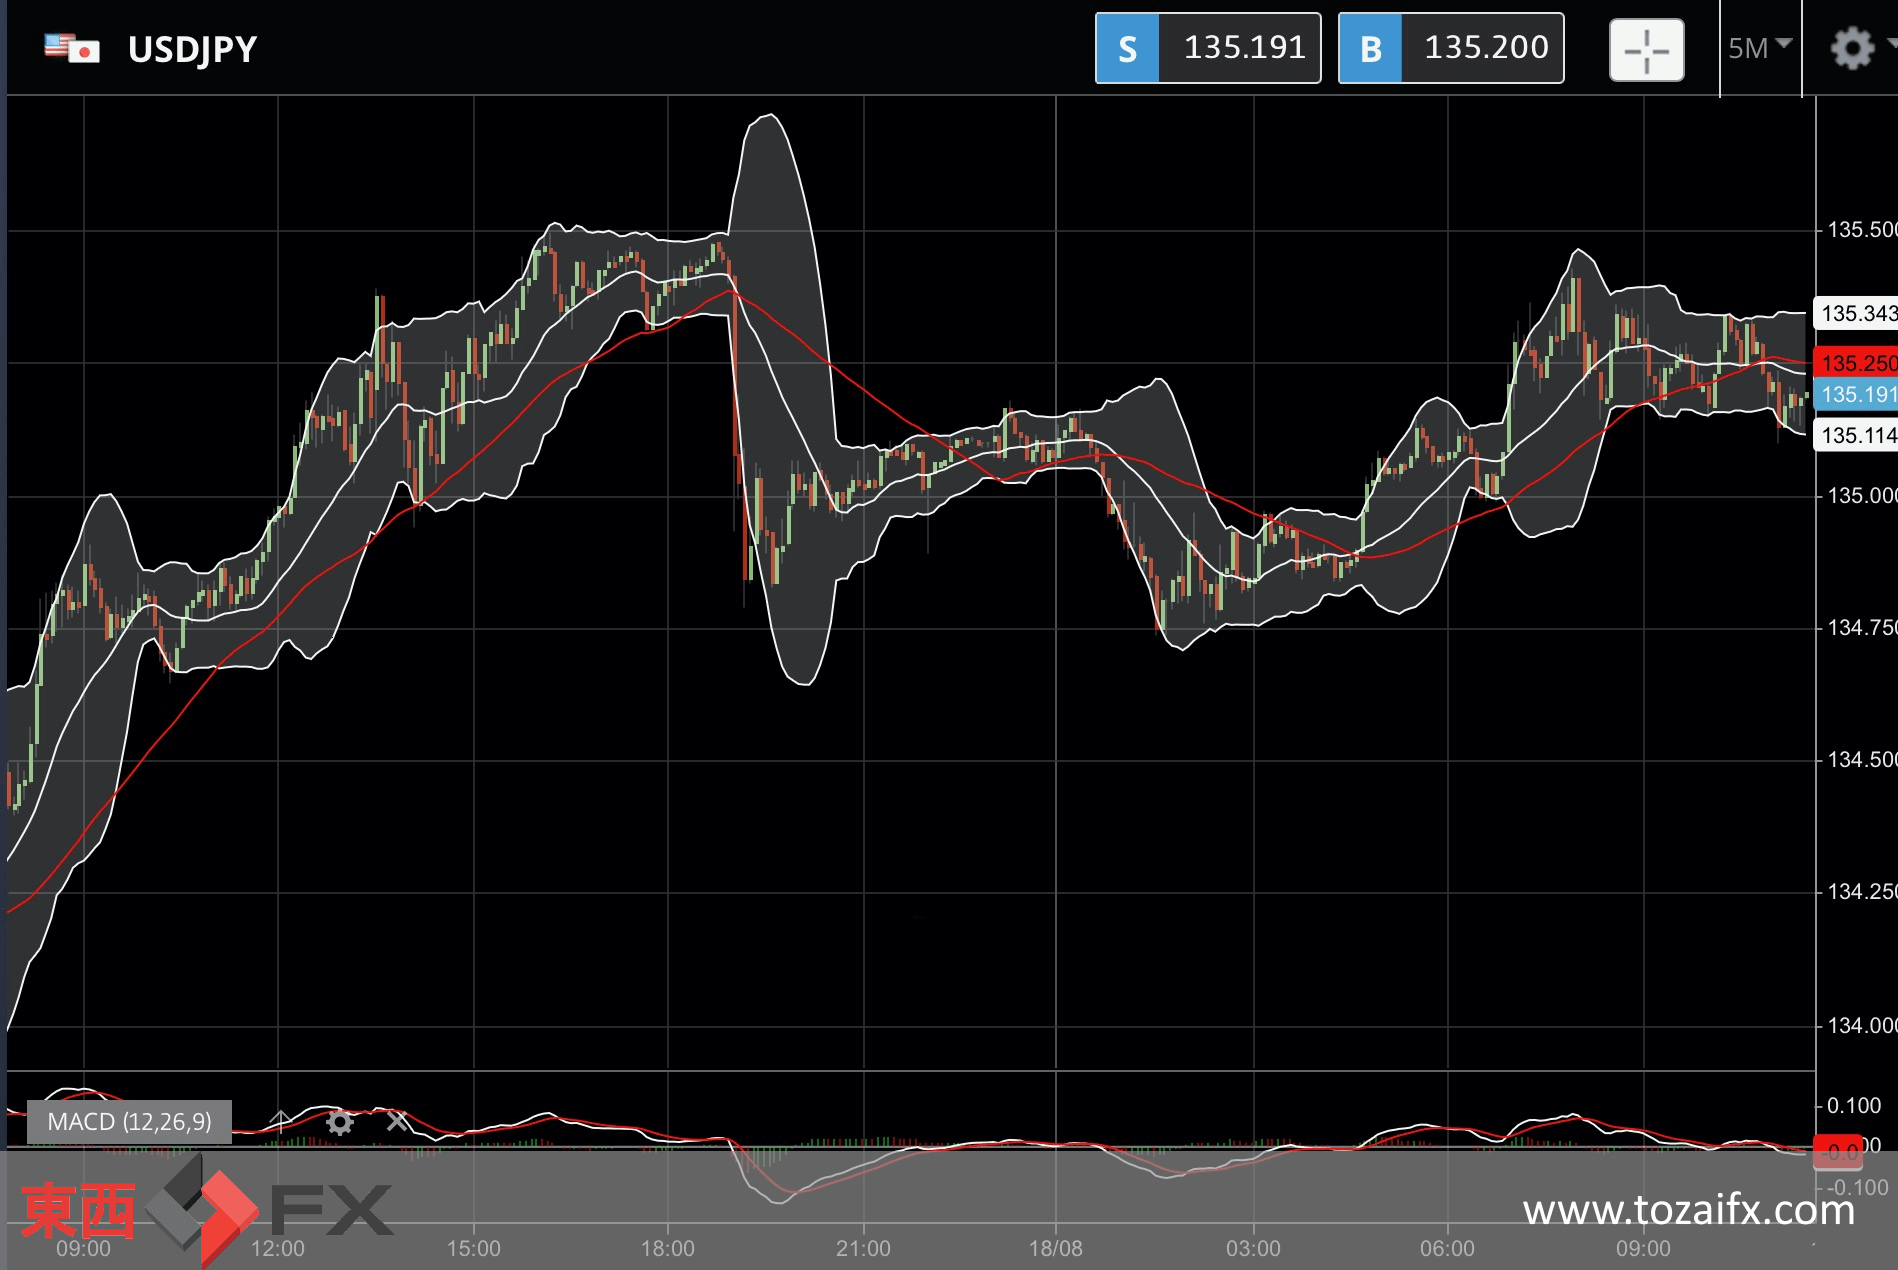Click the 135.114 lower band price tag
Viewport: 1898px width, 1270px height.
1856,435
